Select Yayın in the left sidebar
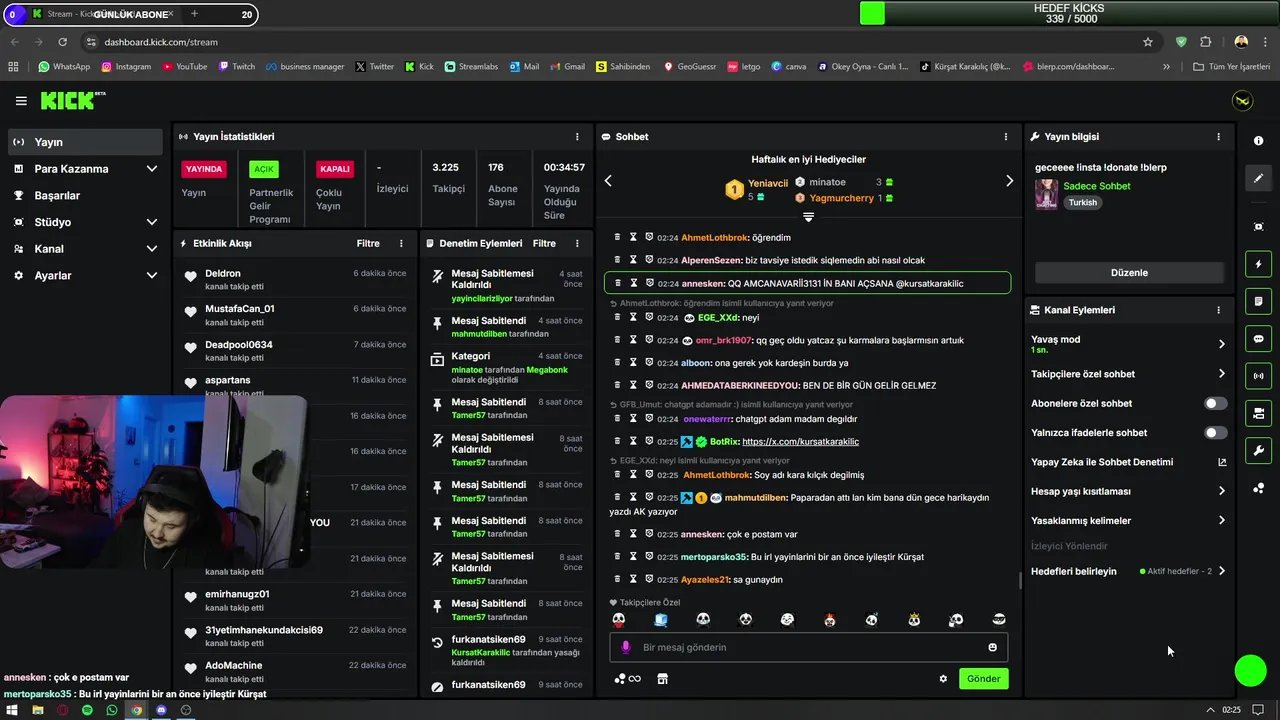The image size is (1280, 720). pyautogui.click(x=84, y=142)
